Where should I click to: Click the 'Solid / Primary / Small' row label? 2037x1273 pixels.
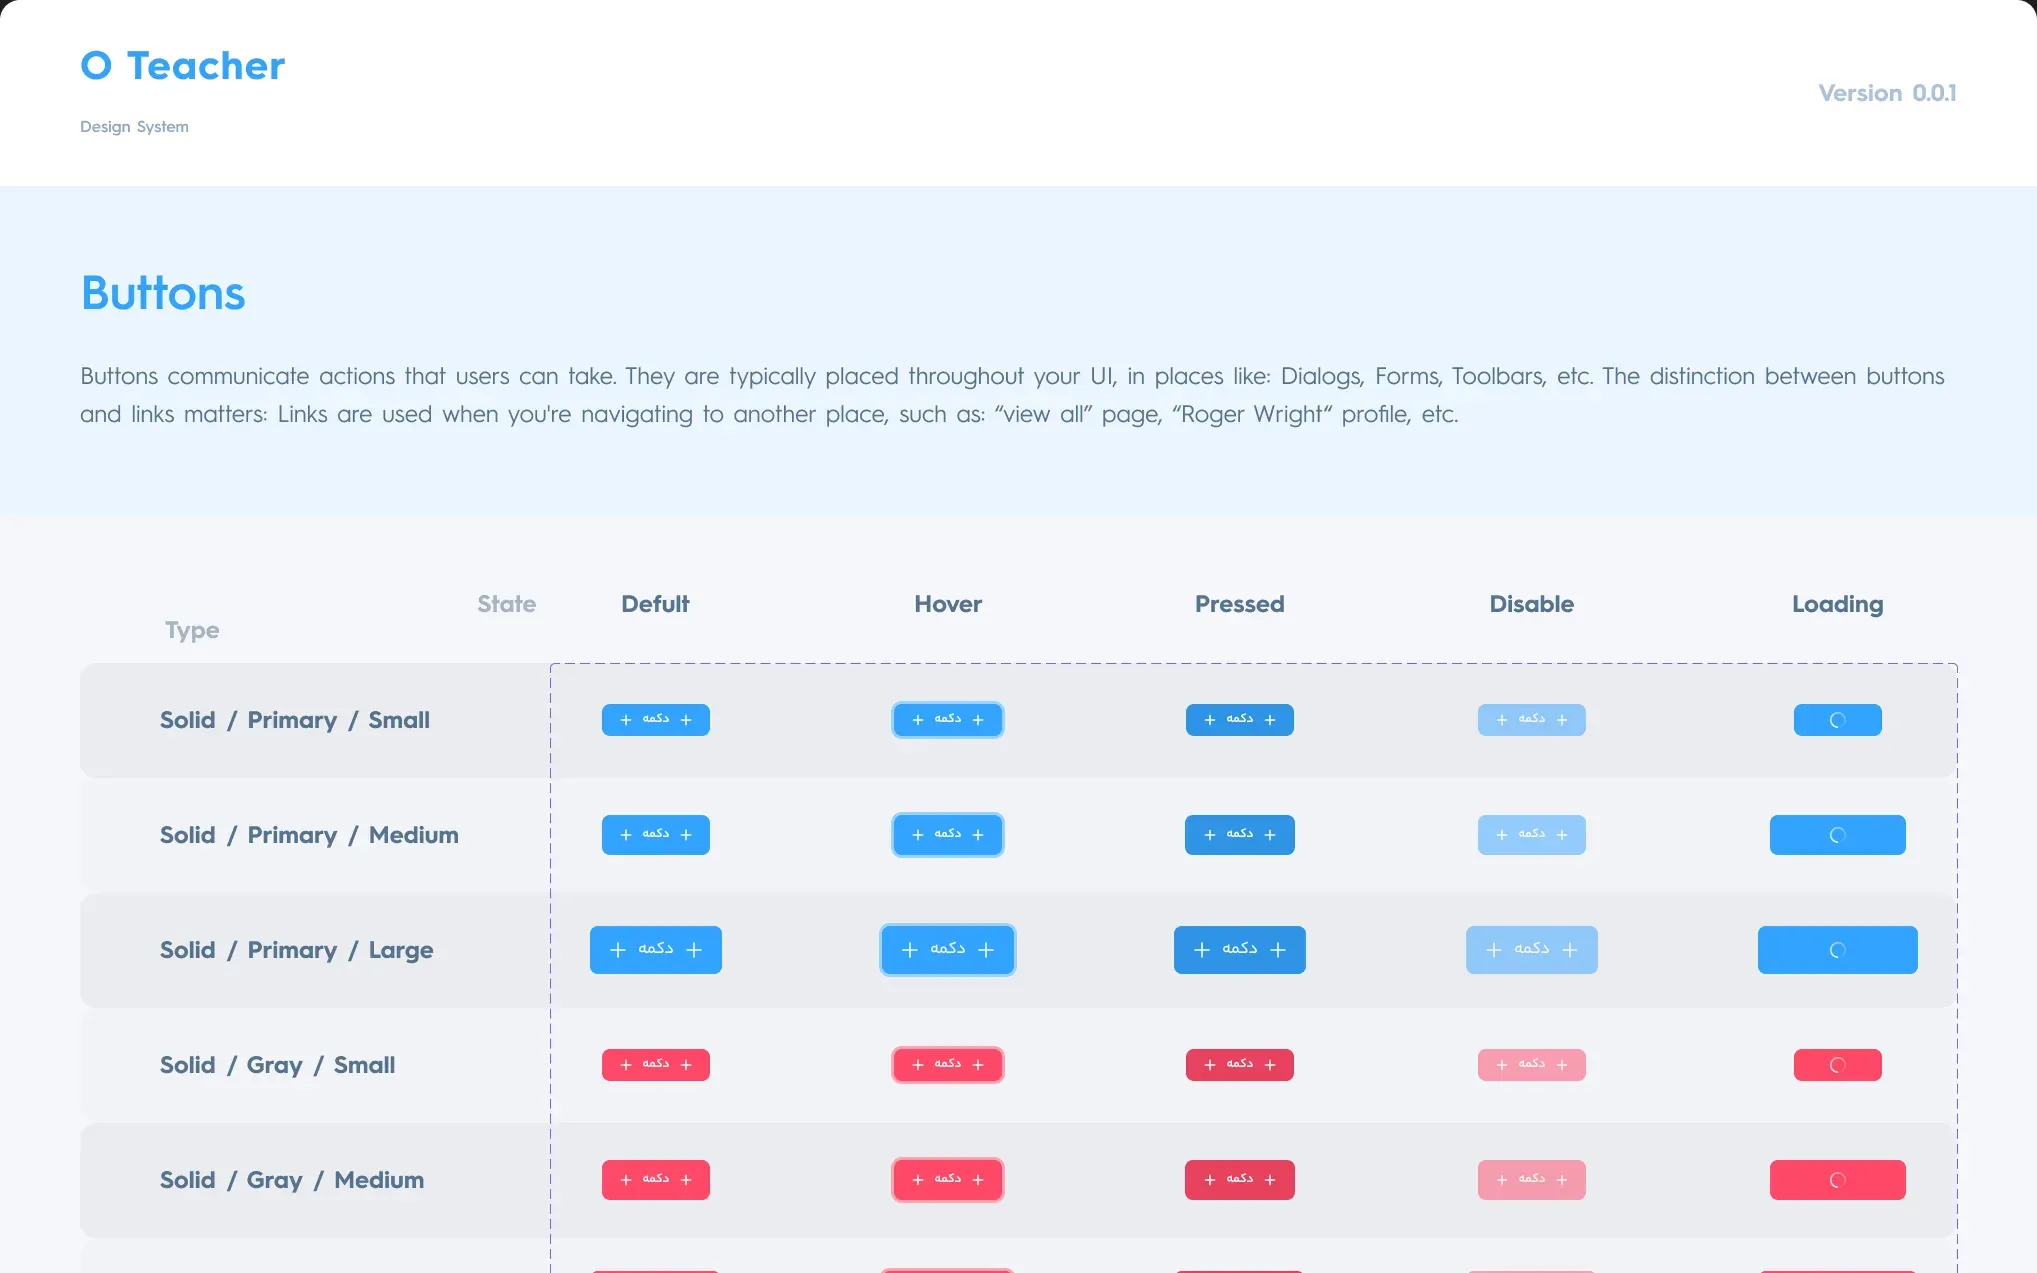click(295, 720)
